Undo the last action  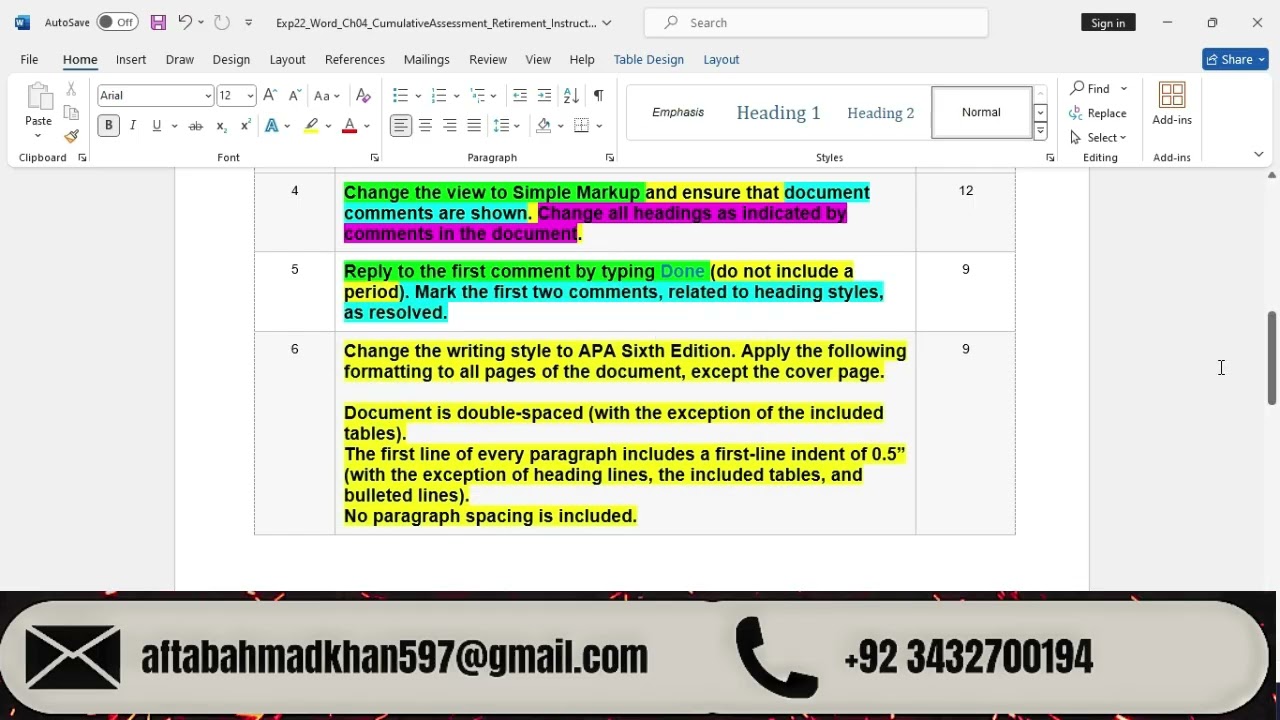pyautogui.click(x=184, y=22)
